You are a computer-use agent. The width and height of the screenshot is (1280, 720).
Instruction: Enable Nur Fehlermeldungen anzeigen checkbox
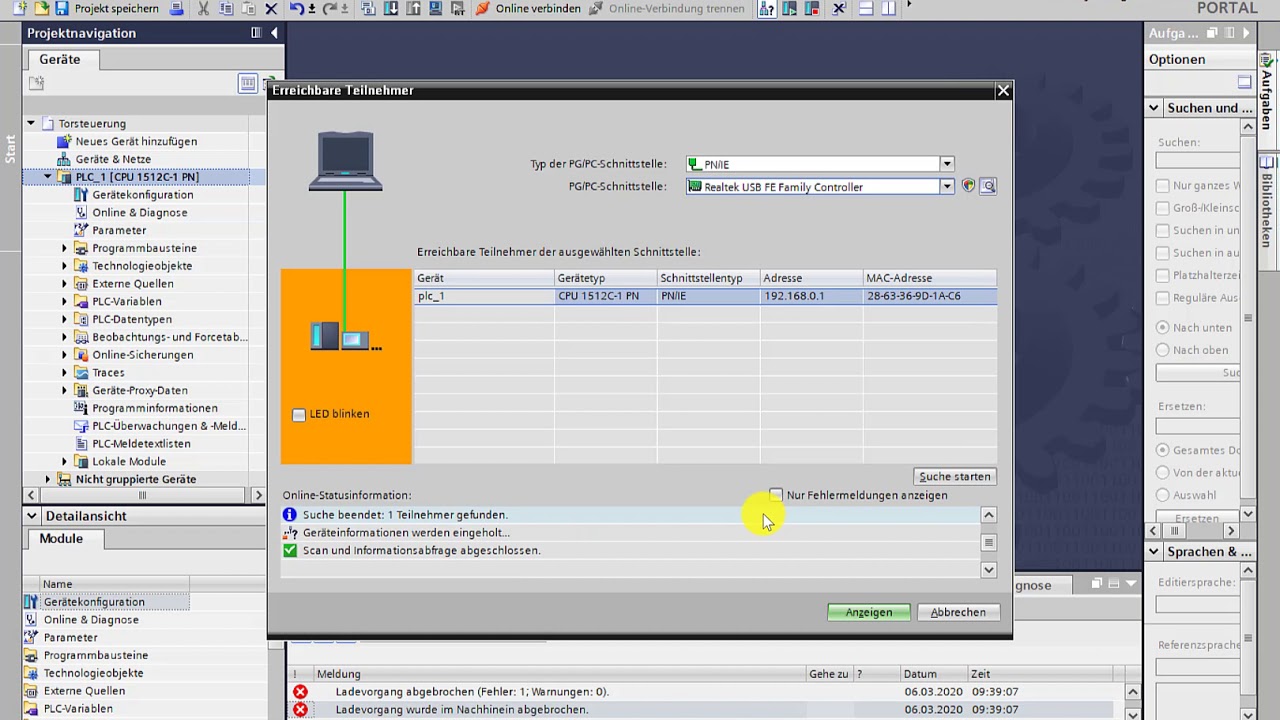[776, 495]
